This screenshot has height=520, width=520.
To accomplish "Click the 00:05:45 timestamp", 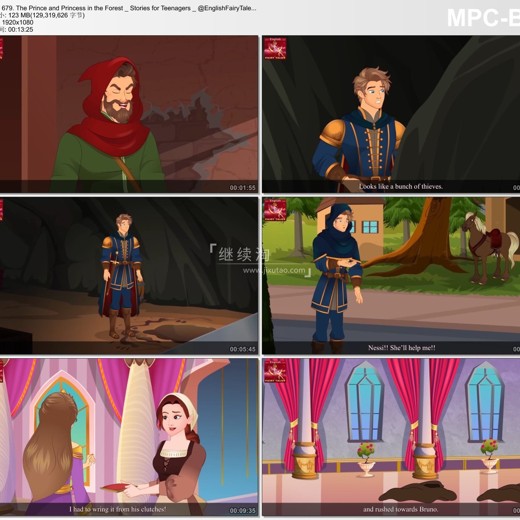I will (242, 349).
